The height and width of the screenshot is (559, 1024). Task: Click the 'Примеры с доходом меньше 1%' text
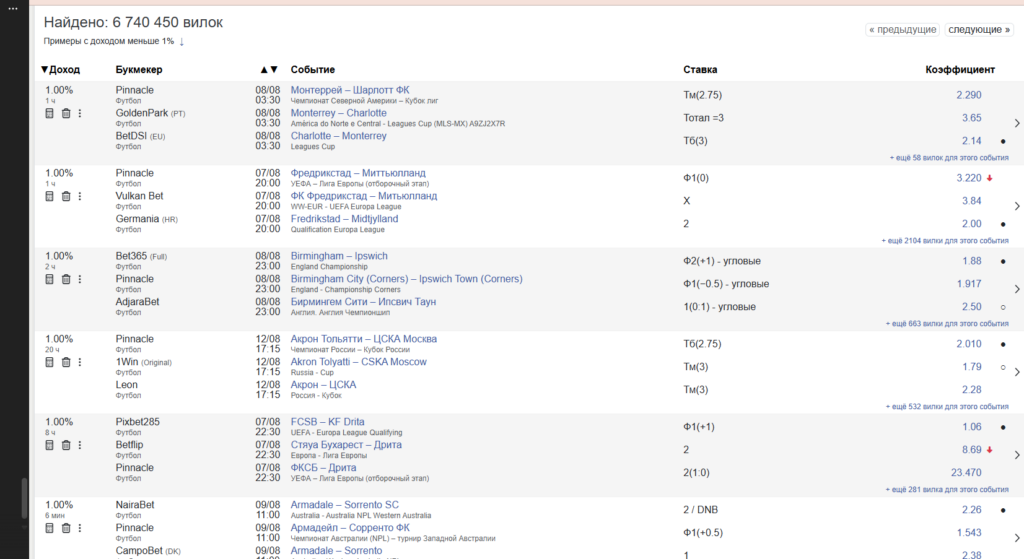click(x=108, y=41)
